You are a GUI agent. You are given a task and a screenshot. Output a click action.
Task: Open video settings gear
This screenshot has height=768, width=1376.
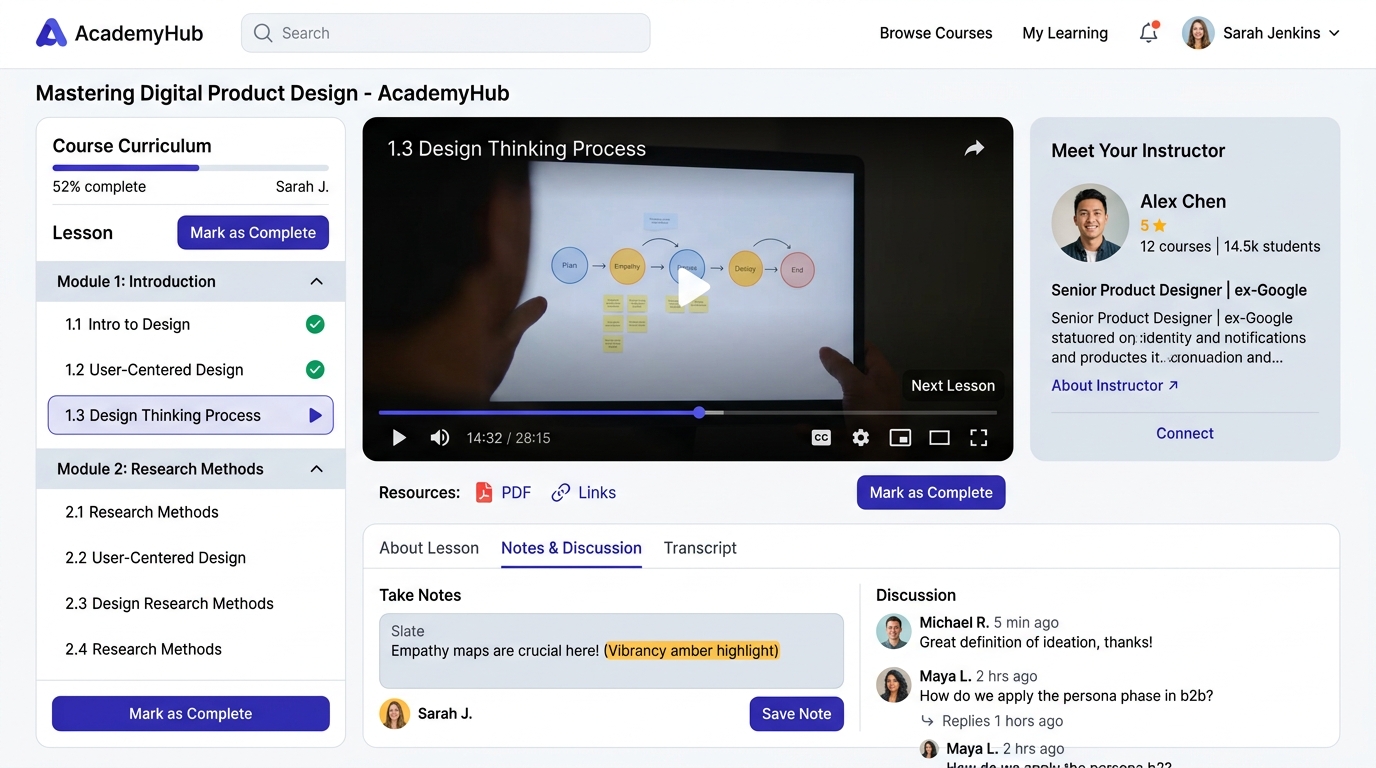click(861, 437)
